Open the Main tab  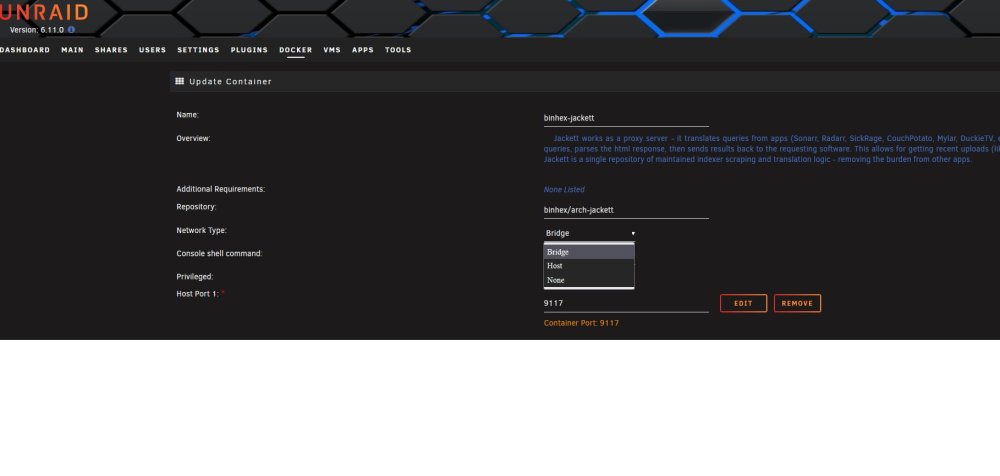(x=73, y=50)
